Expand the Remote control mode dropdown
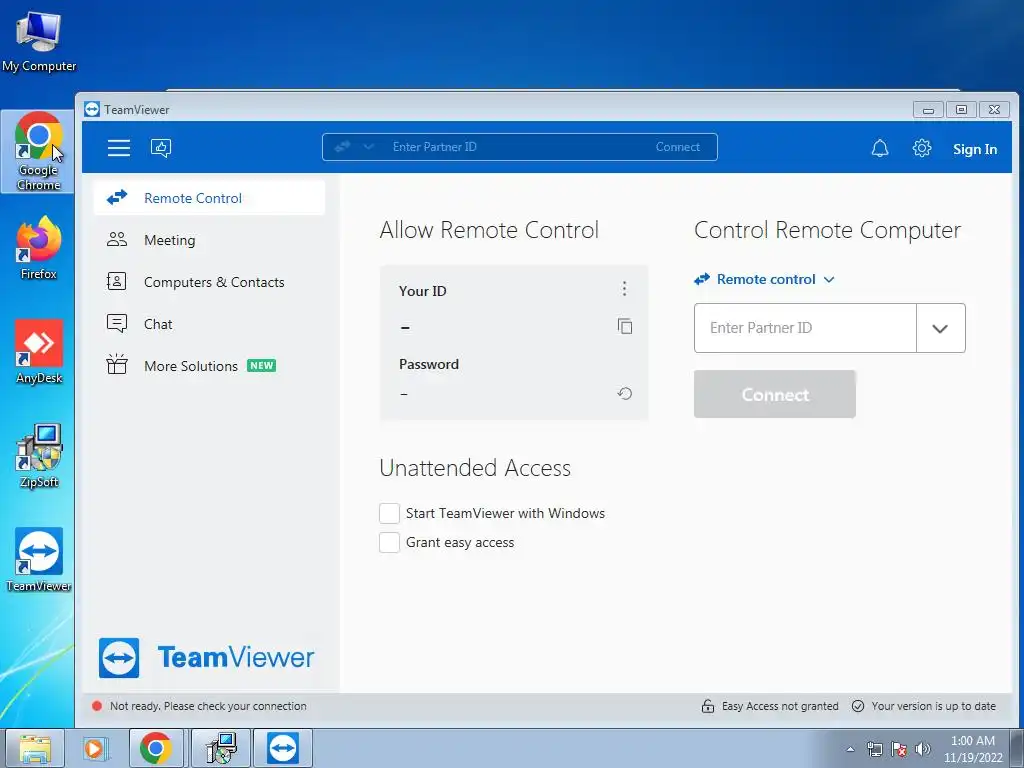1024x768 pixels. (765, 280)
